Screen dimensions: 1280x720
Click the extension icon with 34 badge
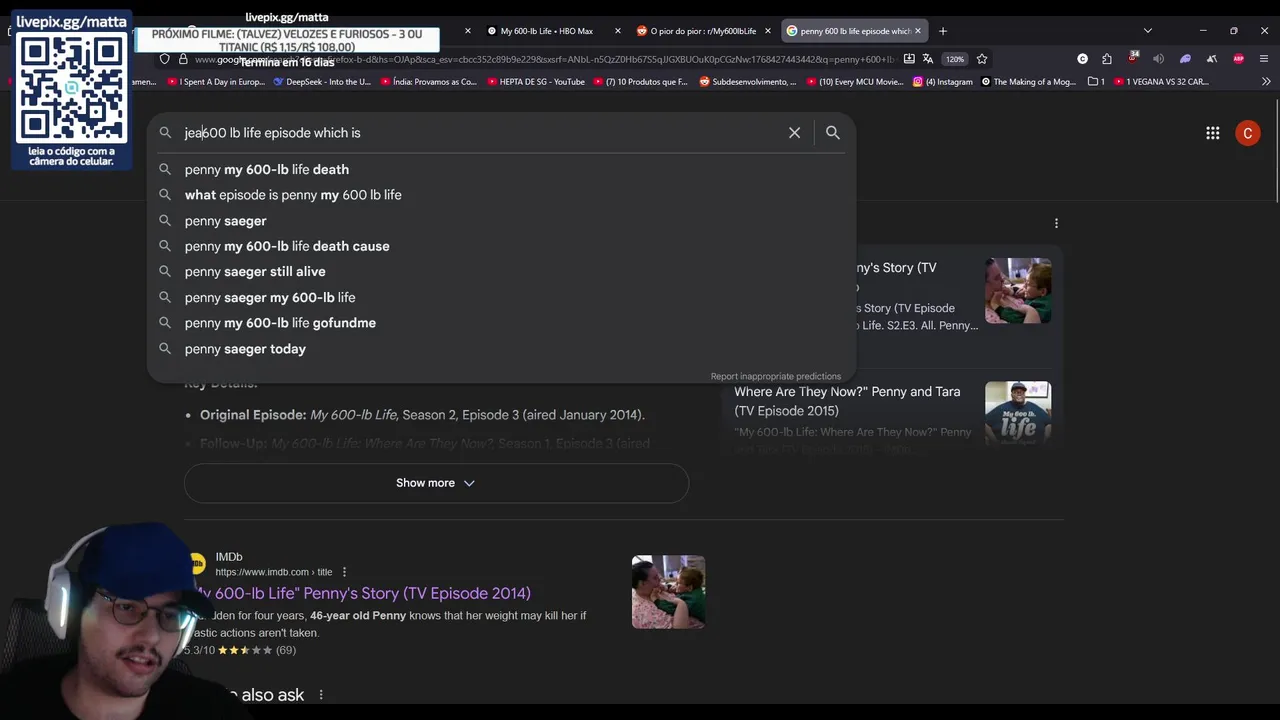click(x=1133, y=58)
